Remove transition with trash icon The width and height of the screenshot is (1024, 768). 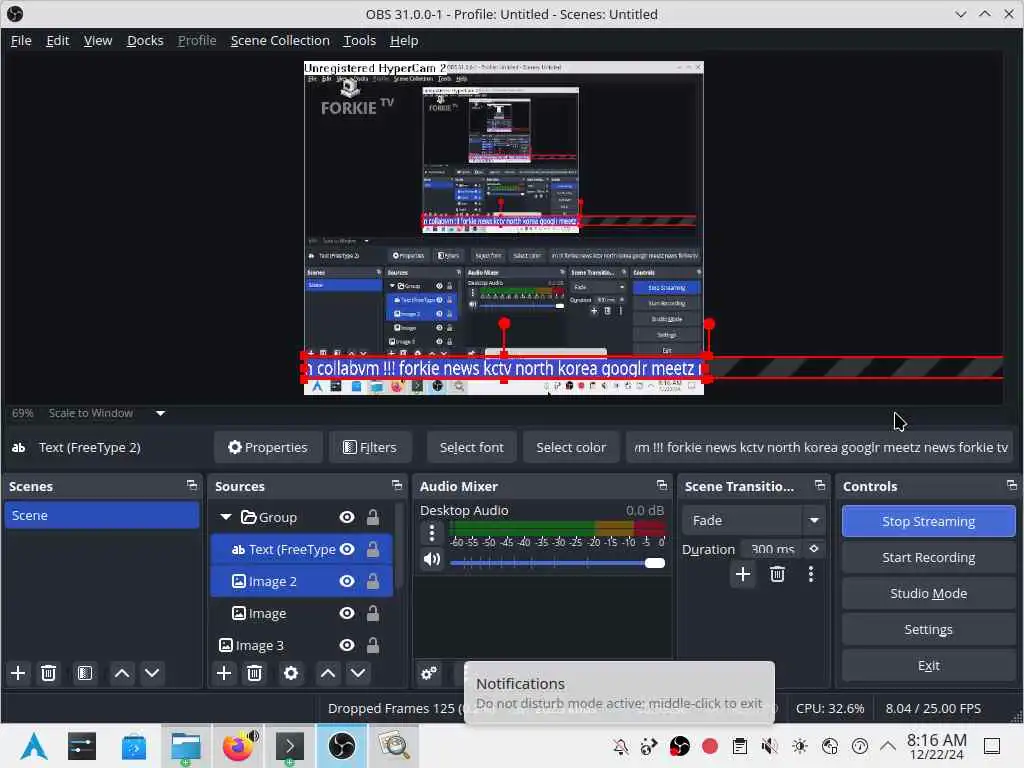point(777,574)
